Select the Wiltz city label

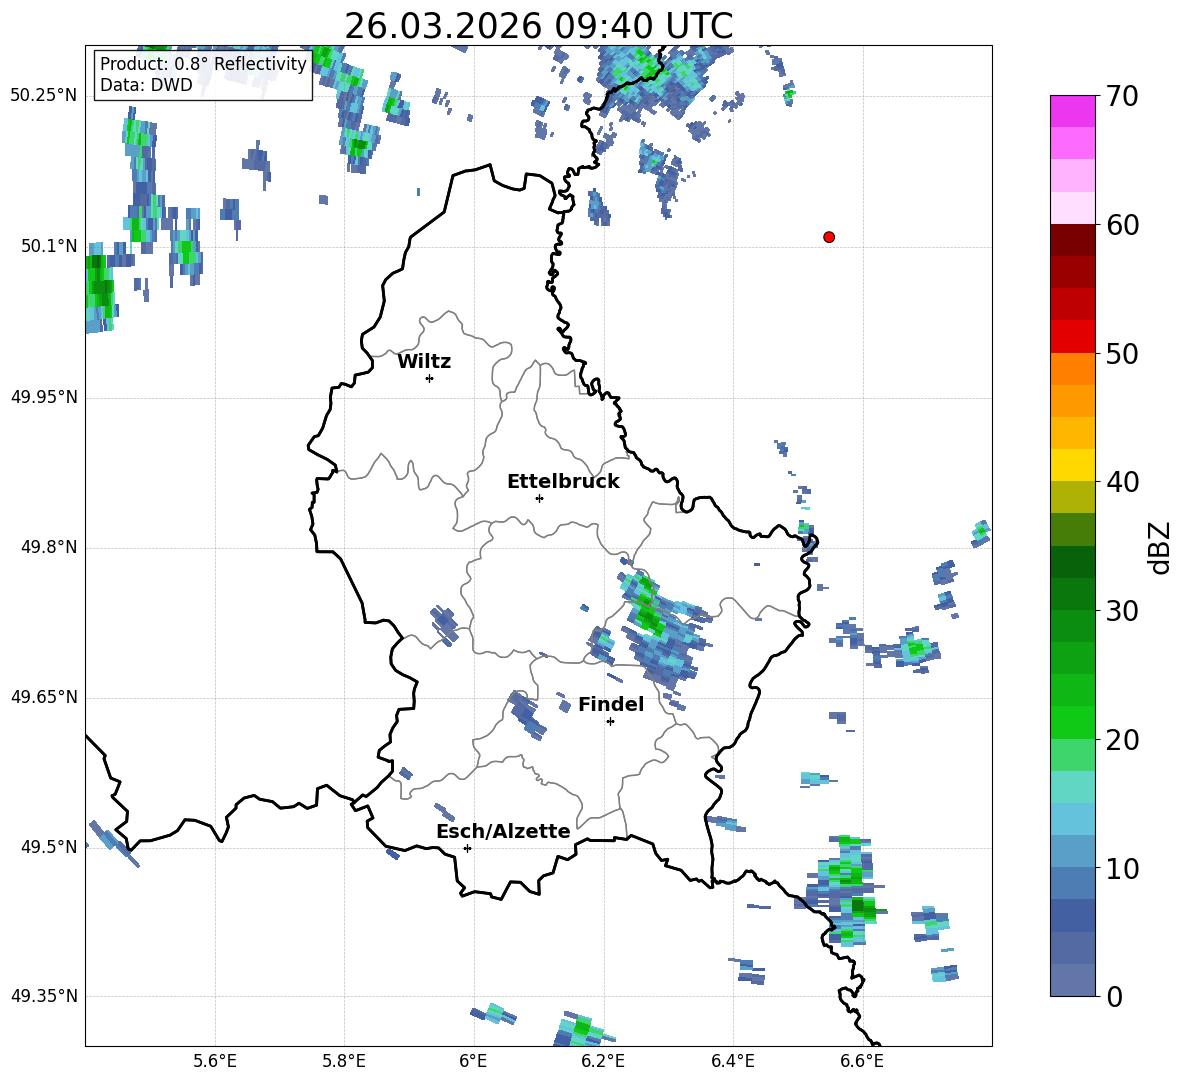(424, 362)
